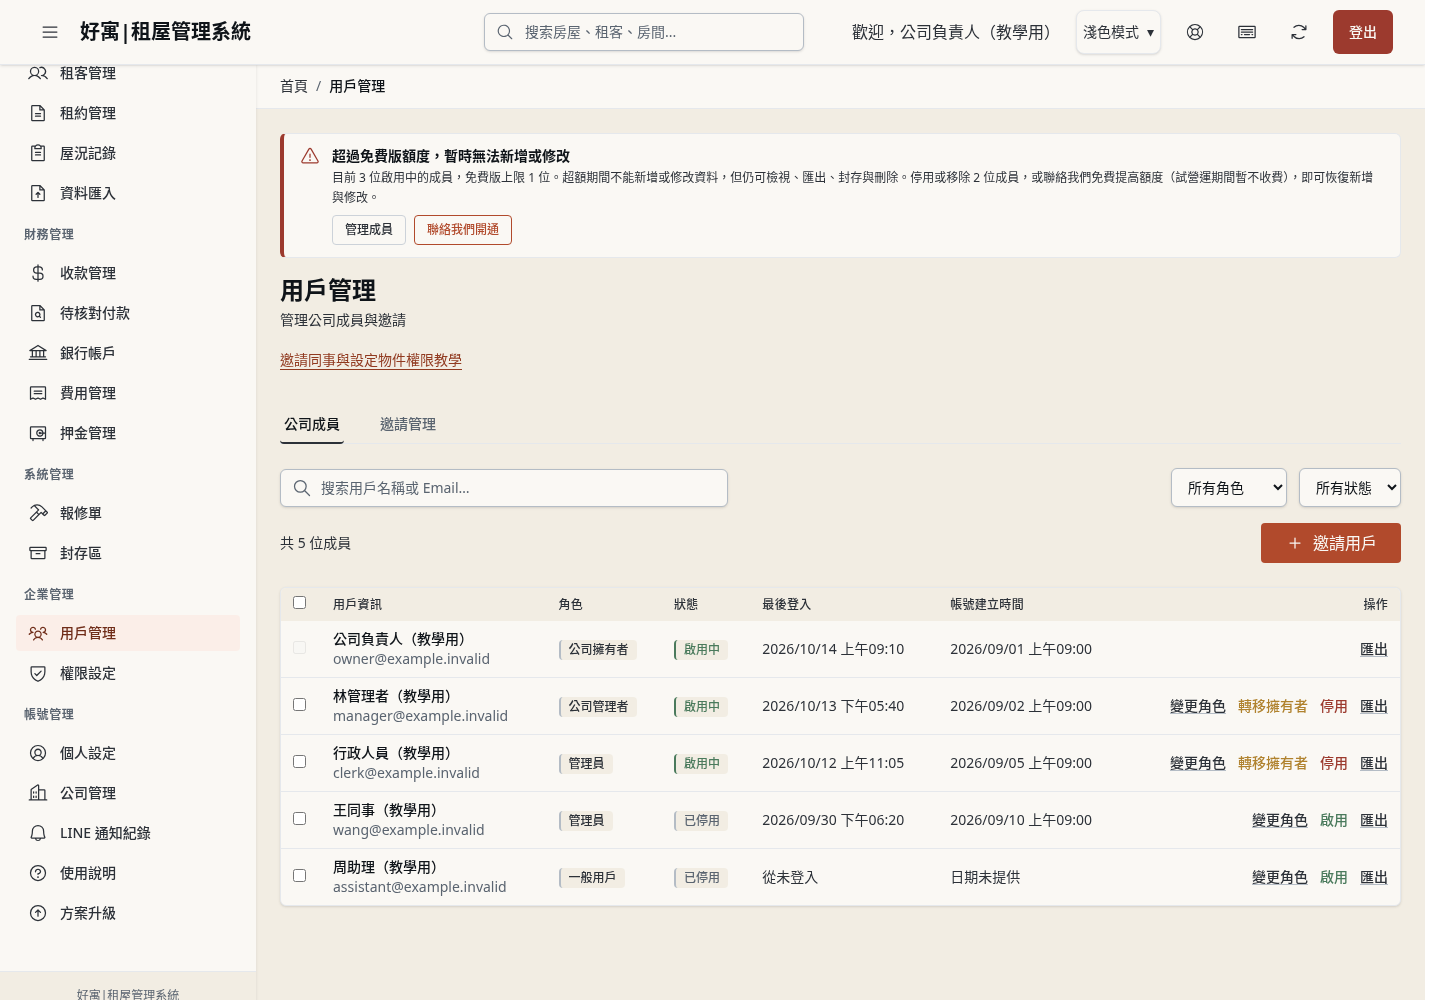Open the hamburger menu icon
This screenshot has width=1440, height=1000.
click(x=50, y=32)
